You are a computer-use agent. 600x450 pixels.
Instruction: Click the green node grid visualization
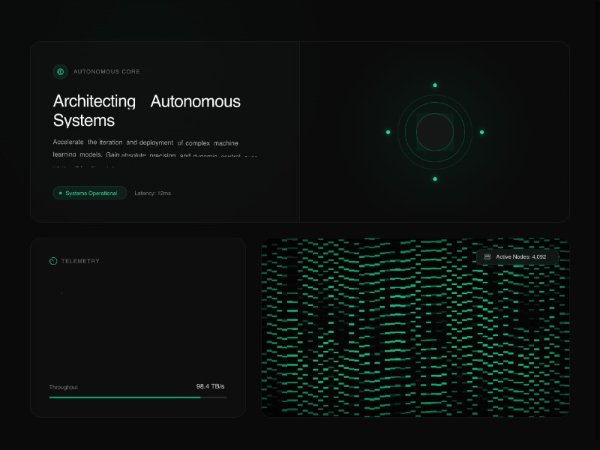click(x=415, y=340)
